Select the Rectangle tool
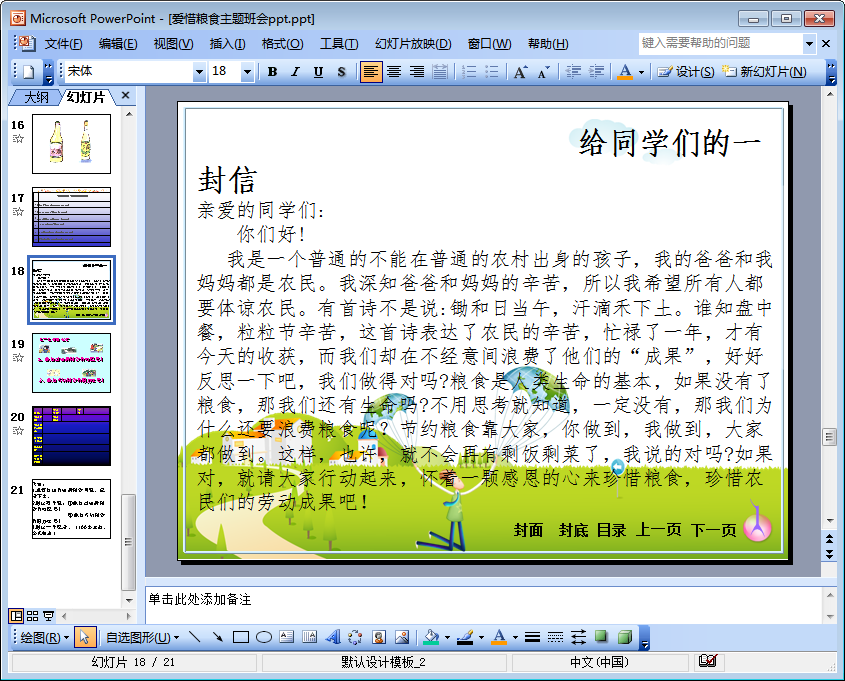The height and width of the screenshot is (681, 845). pos(241,637)
